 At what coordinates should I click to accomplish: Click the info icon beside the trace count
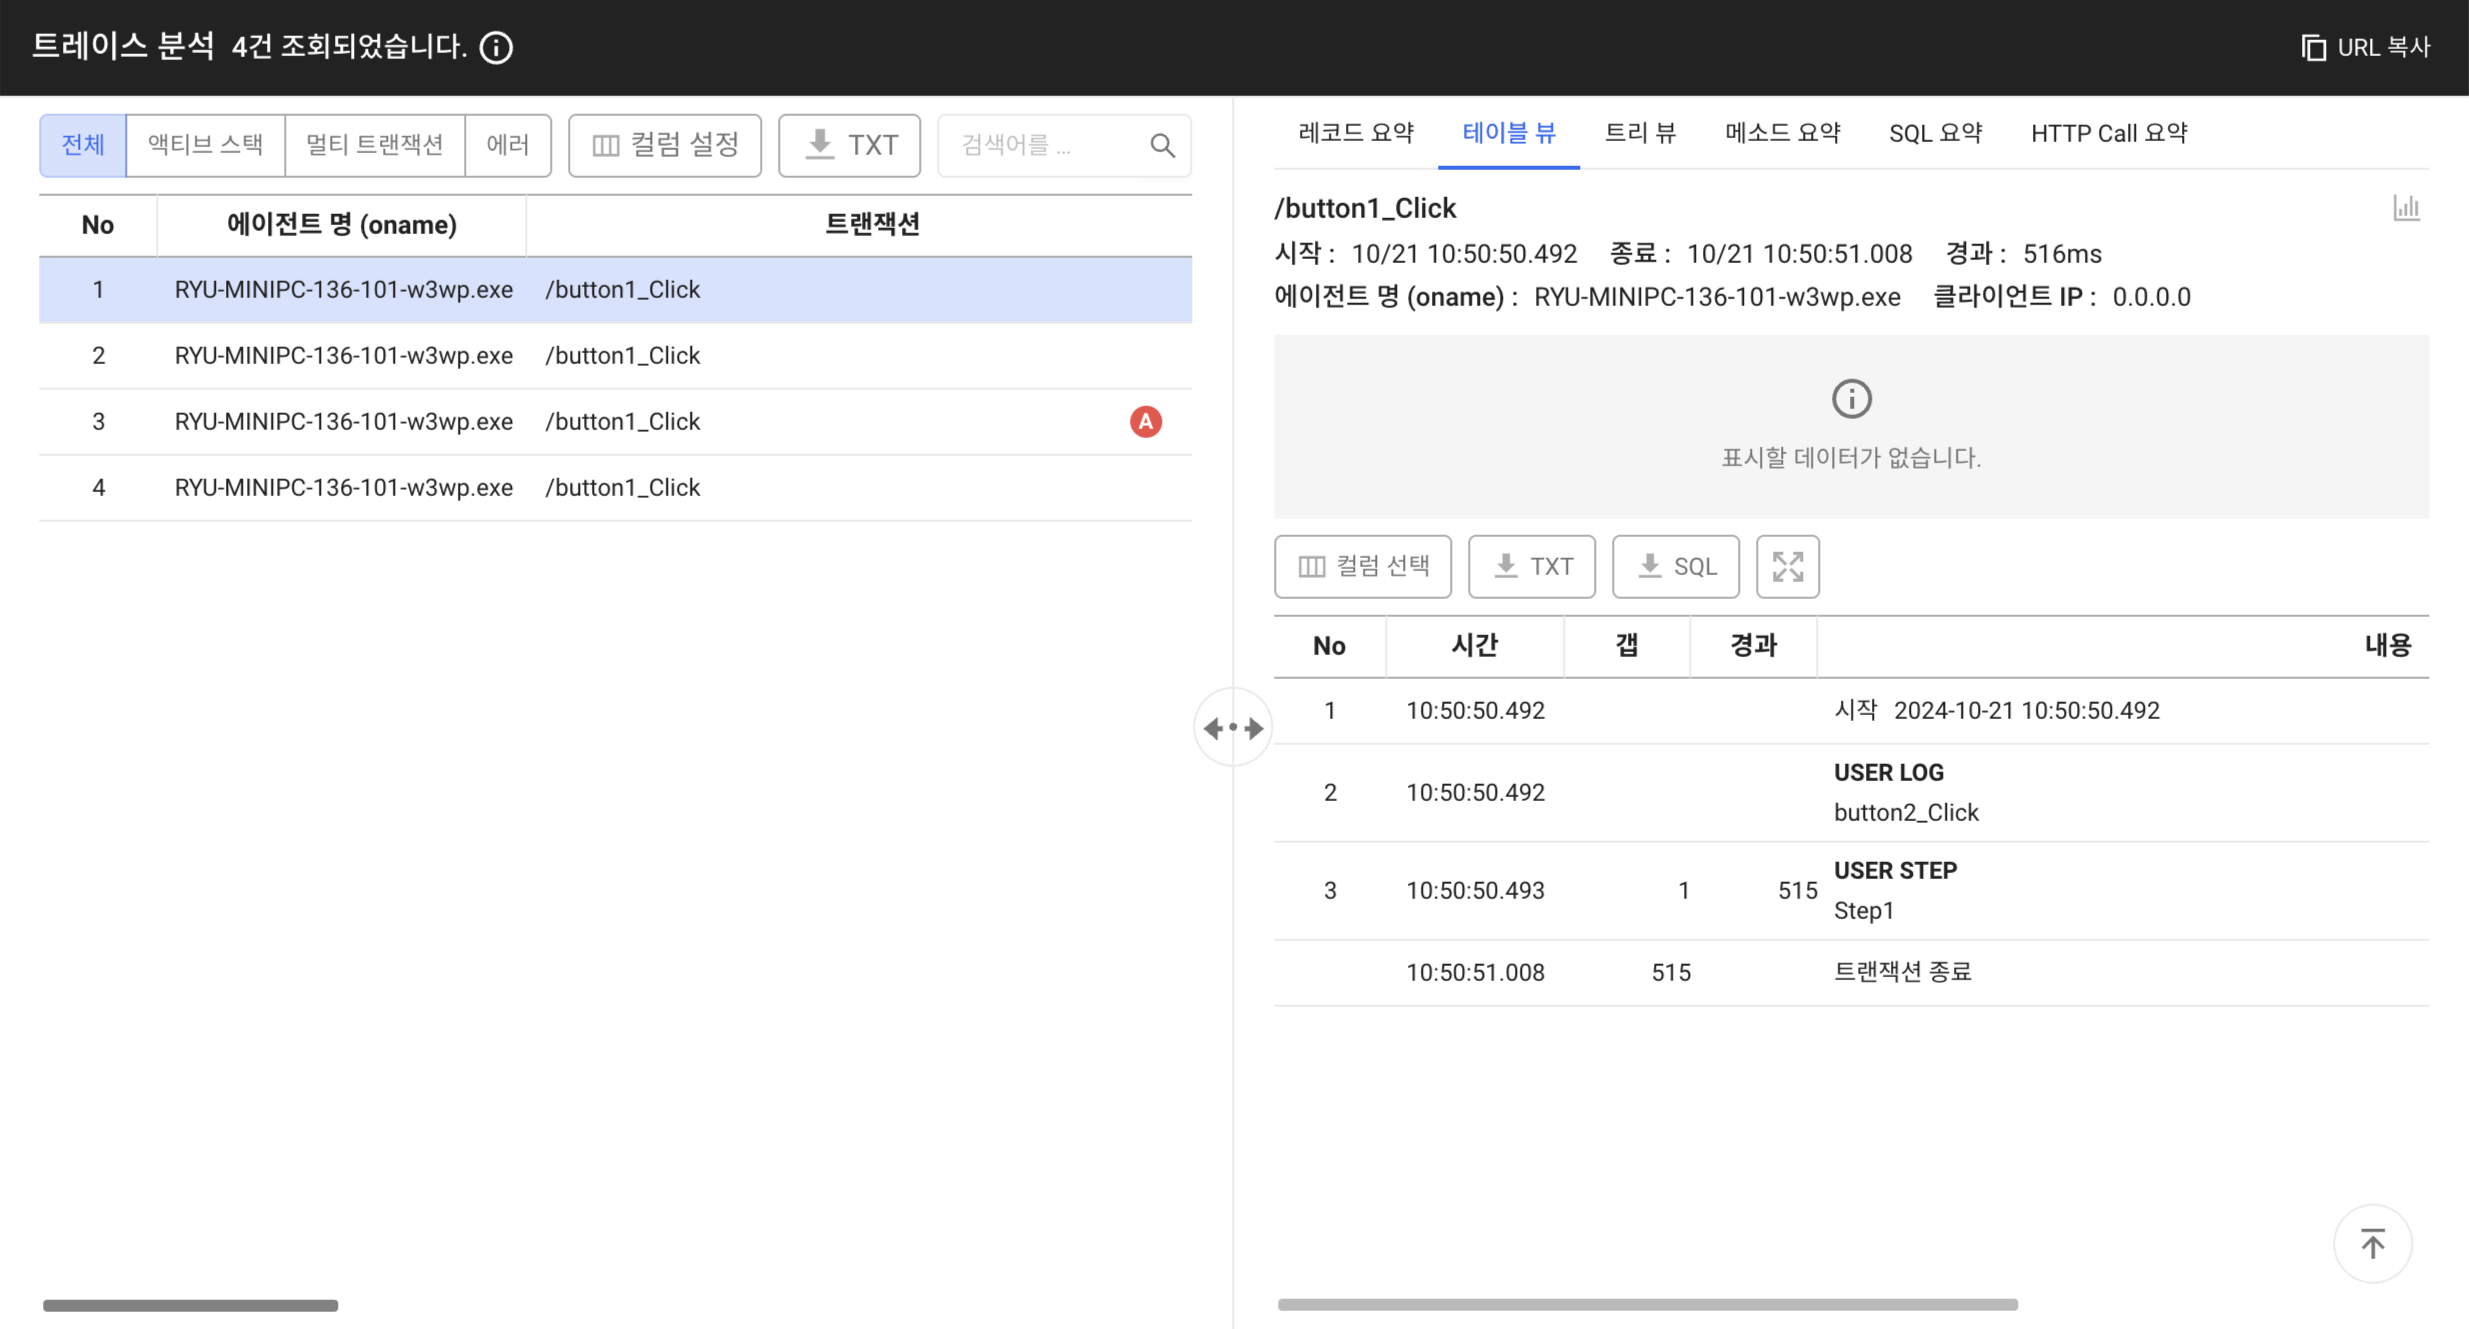pos(496,47)
